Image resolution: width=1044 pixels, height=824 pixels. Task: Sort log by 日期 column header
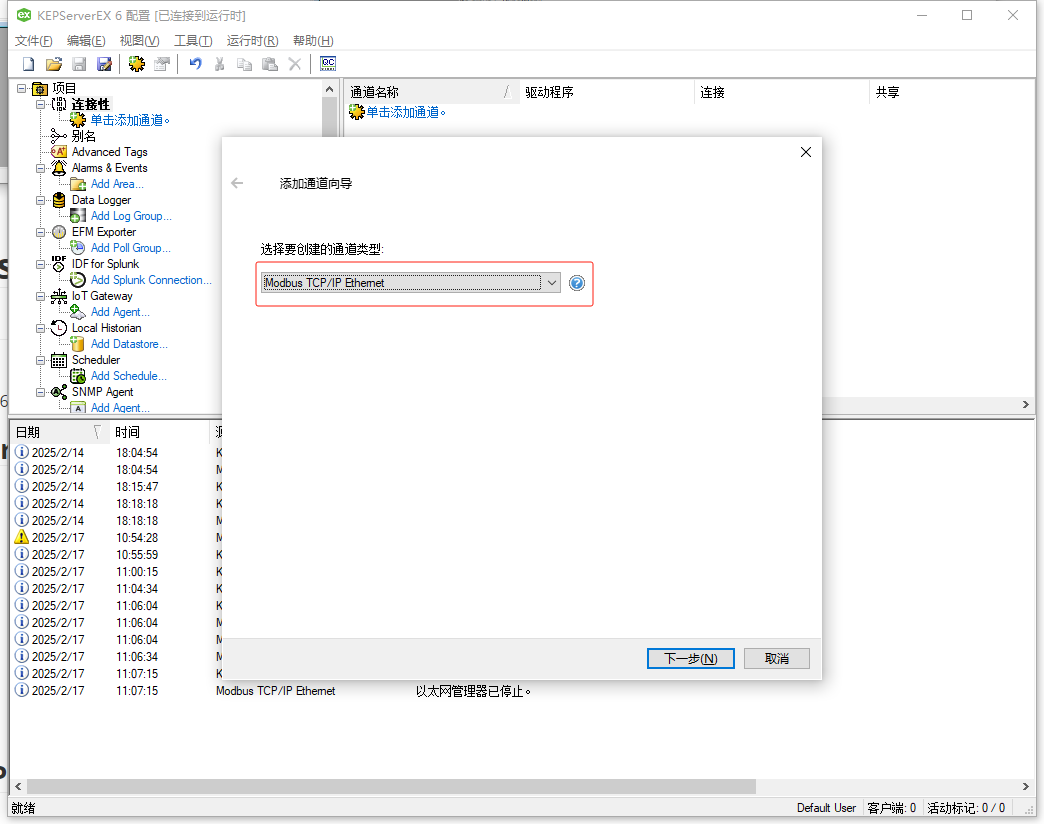click(x=59, y=432)
